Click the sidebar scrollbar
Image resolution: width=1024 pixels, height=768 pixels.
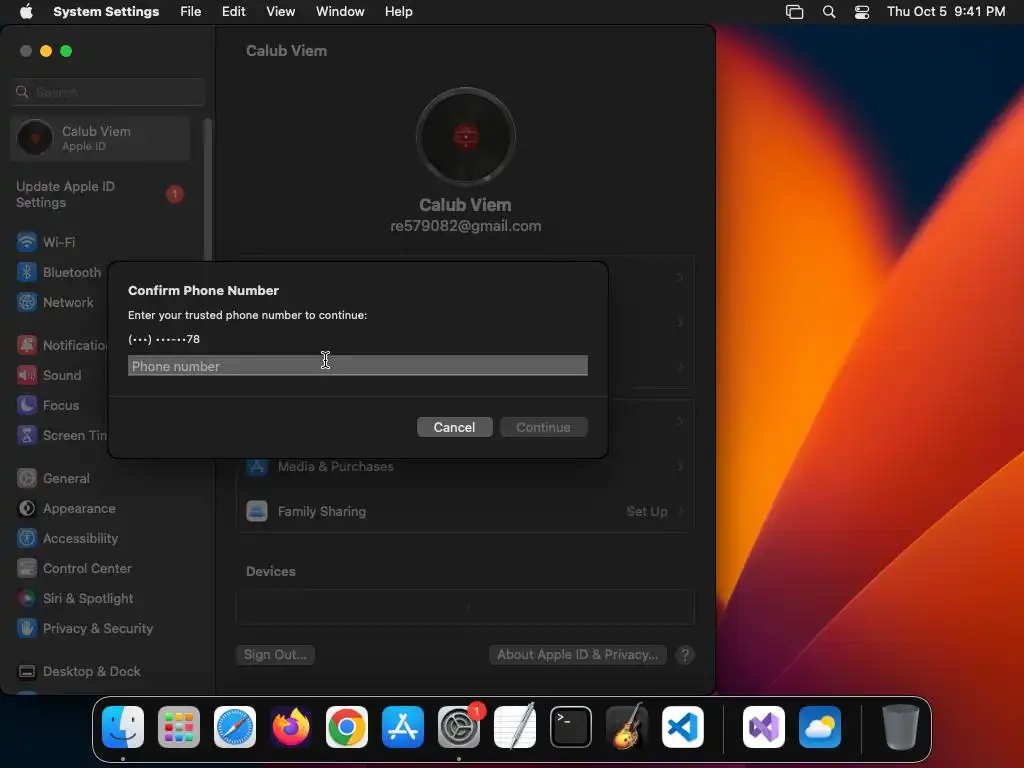pos(208,189)
